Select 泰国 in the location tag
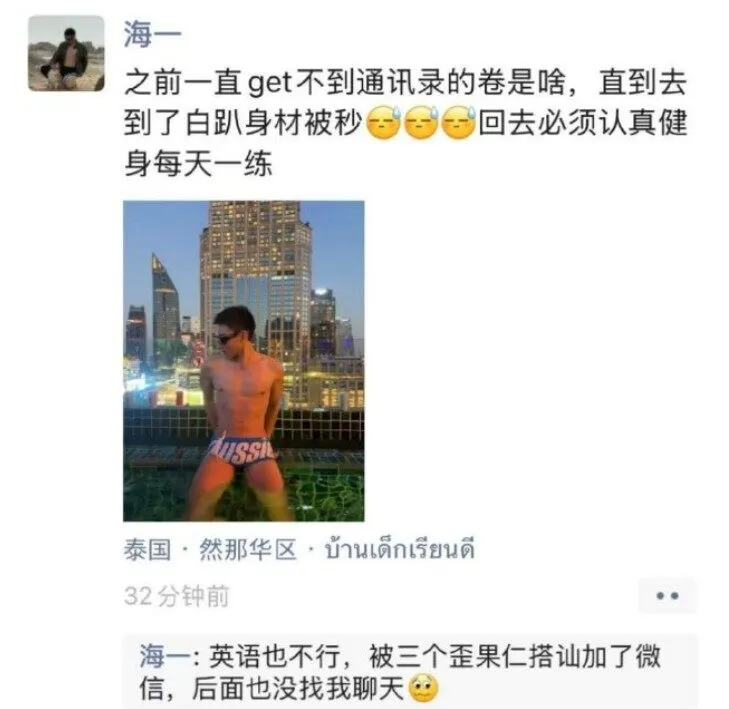729x709 pixels. pos(147,550)
